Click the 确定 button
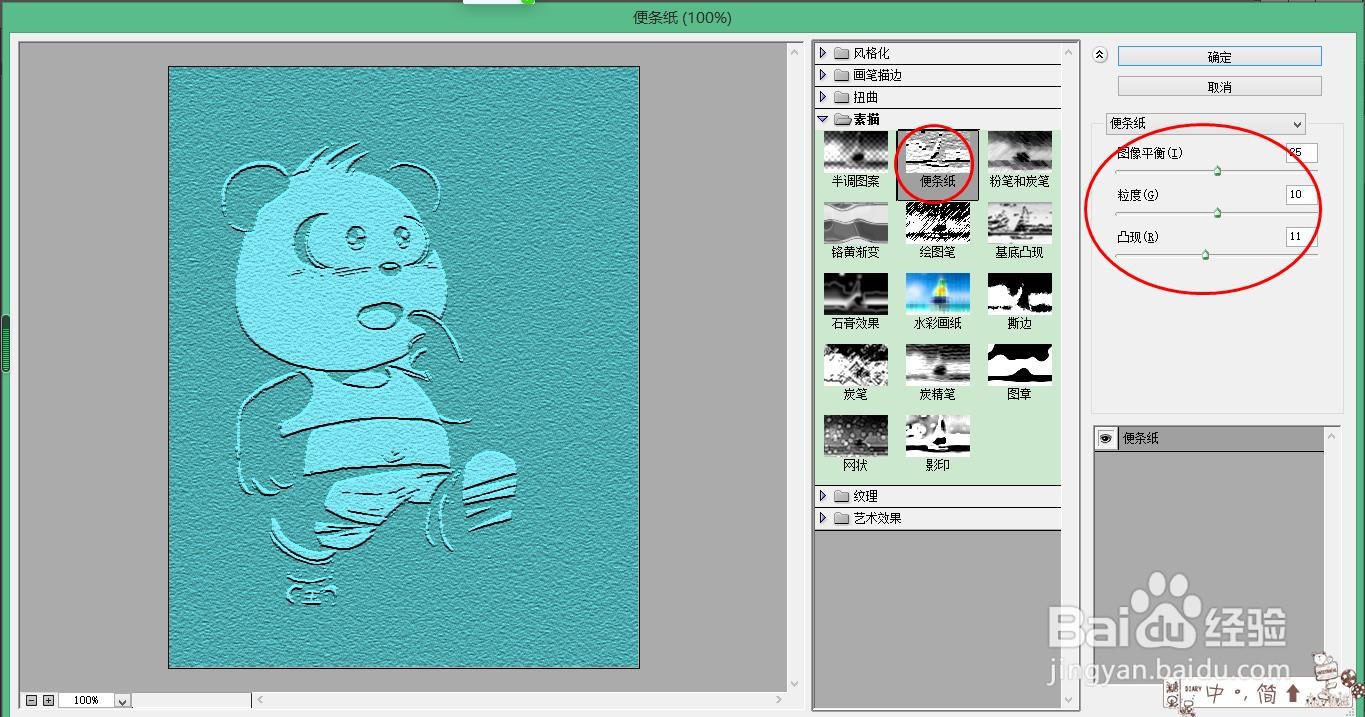Image resolution: width=1365 pixels, height=717 pixels. pos(1219,57)
